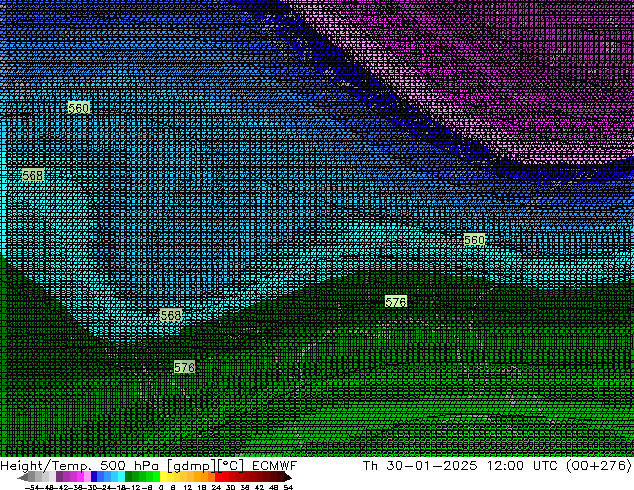Click the 568 contour label near the map edge
The width and height of the screenshot is (634, 490).
pos(33,175)
